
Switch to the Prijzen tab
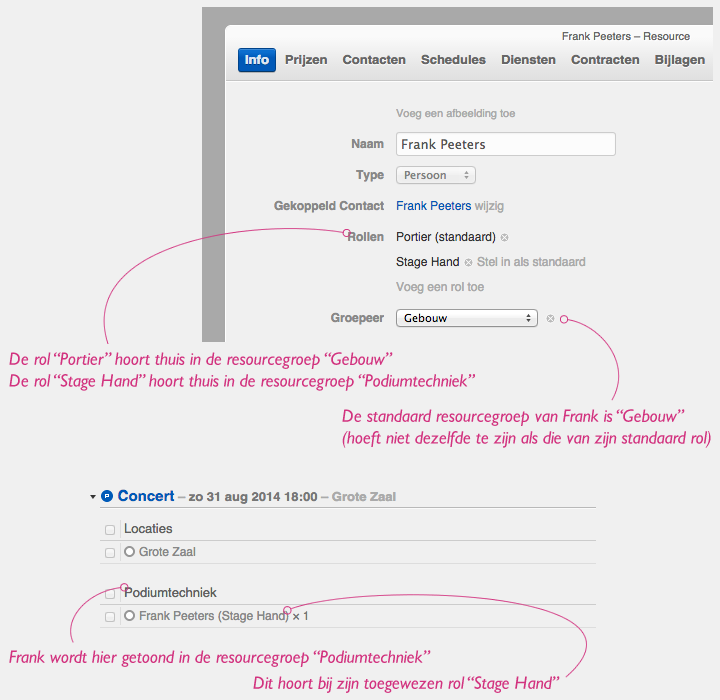click(x=306, y=60)
